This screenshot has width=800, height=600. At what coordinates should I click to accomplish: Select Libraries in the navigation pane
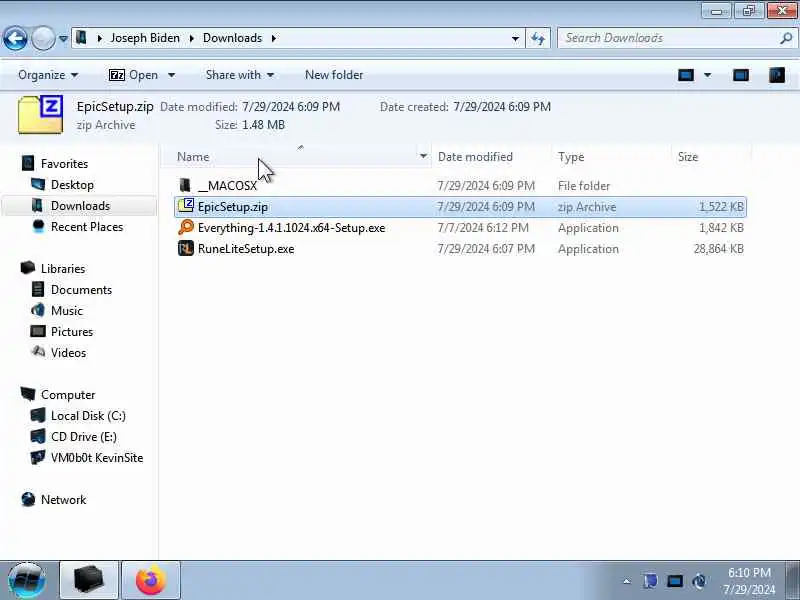(63, 268)
